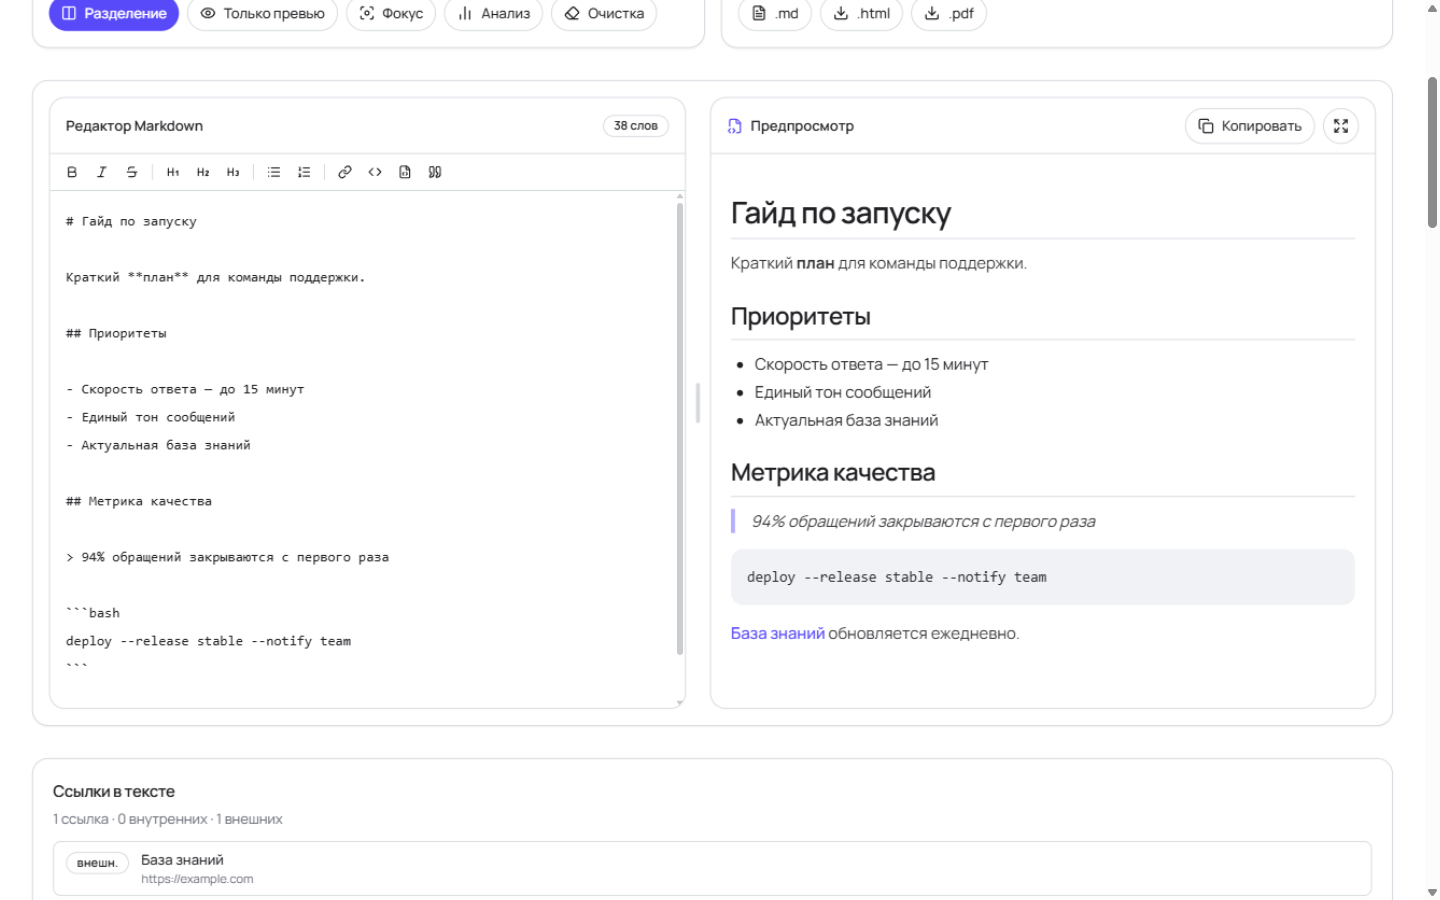This screenshot has height=900, width=1440.
Task: Insert an H1 heading
Action: (x=173, y=172)
